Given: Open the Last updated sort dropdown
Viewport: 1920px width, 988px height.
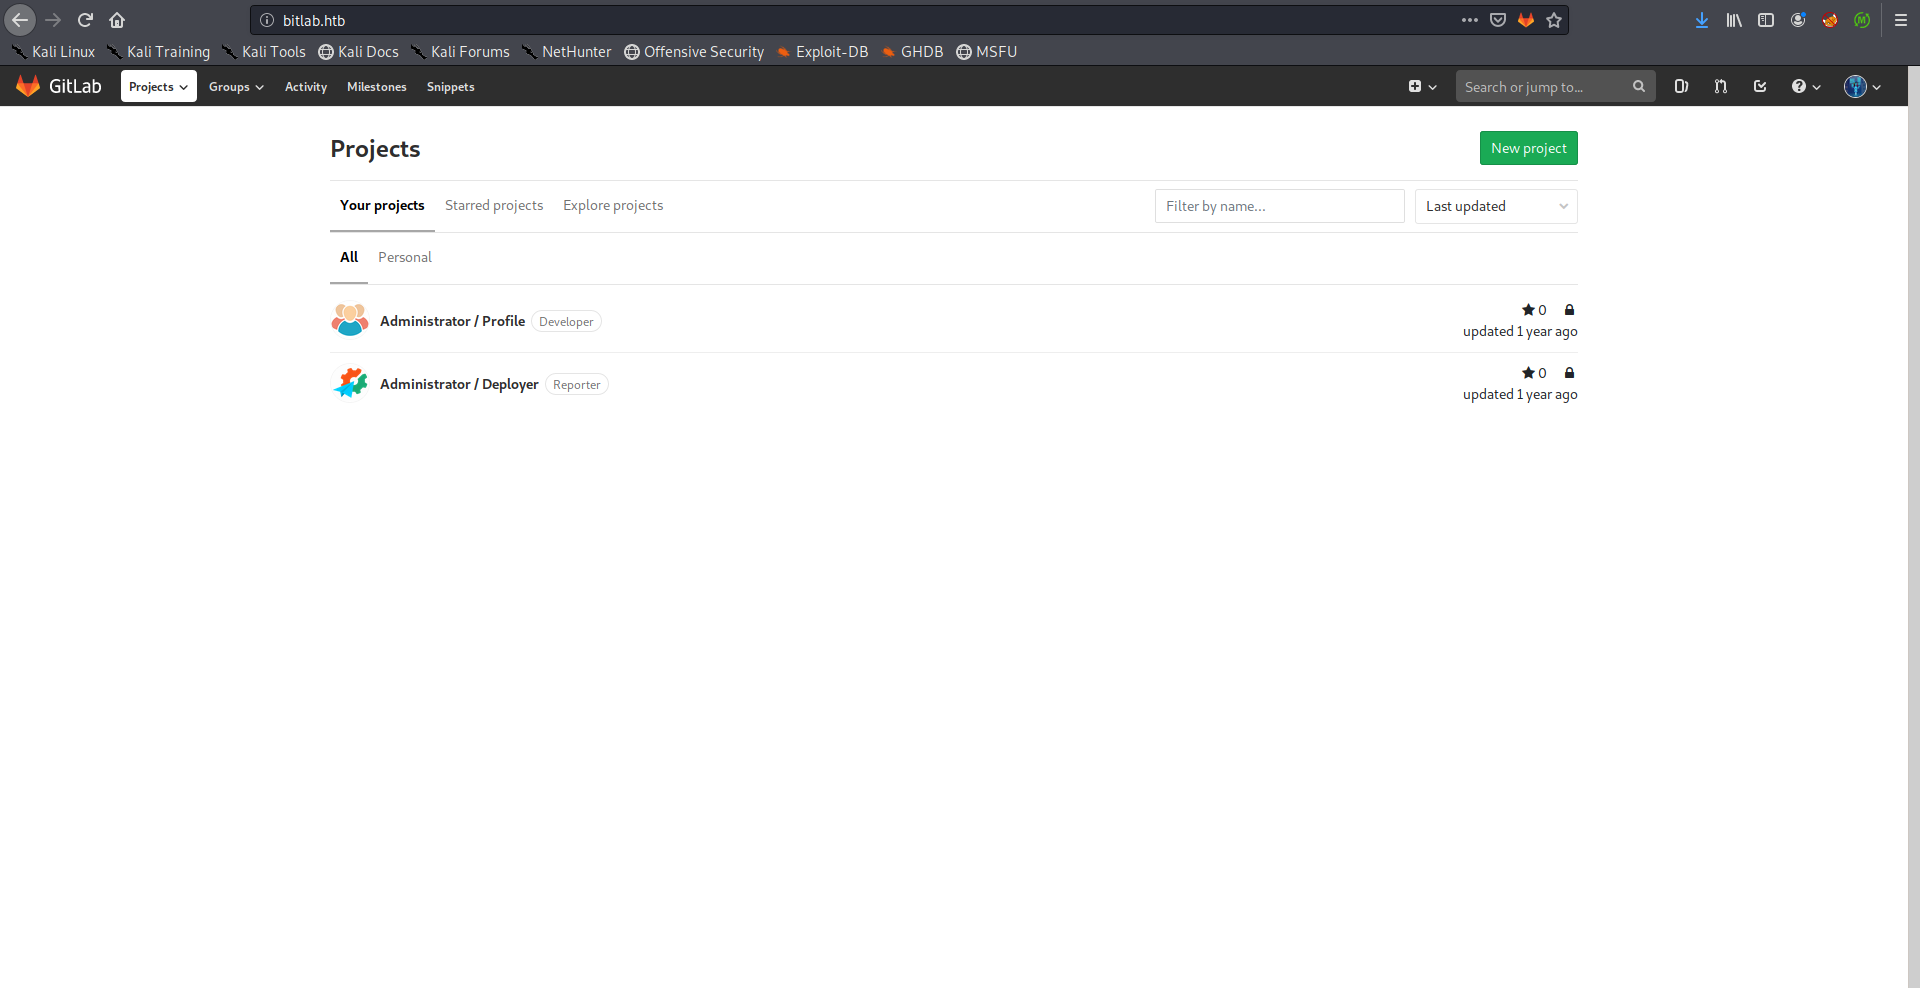Looking at the screenshot, I should [1495, 206].
